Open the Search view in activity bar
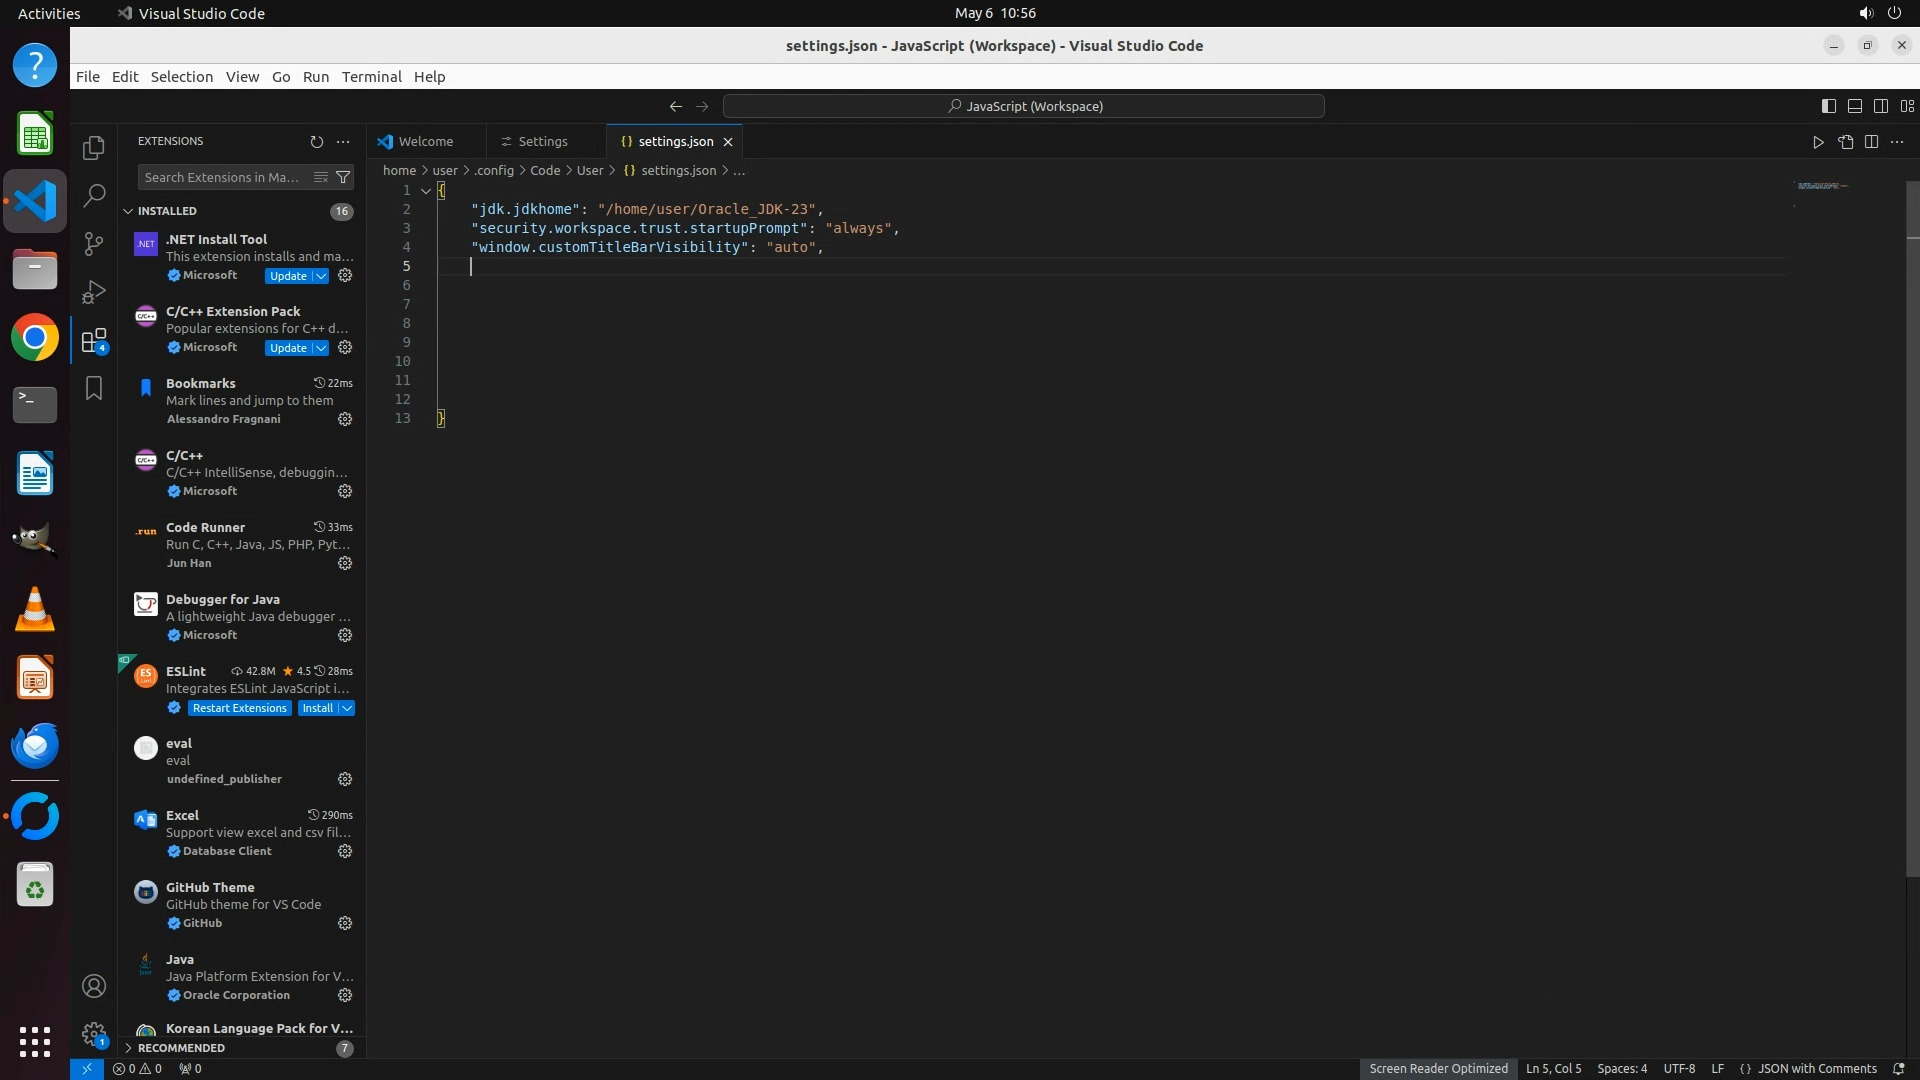 pyautogui.click(x=94, y=196)
